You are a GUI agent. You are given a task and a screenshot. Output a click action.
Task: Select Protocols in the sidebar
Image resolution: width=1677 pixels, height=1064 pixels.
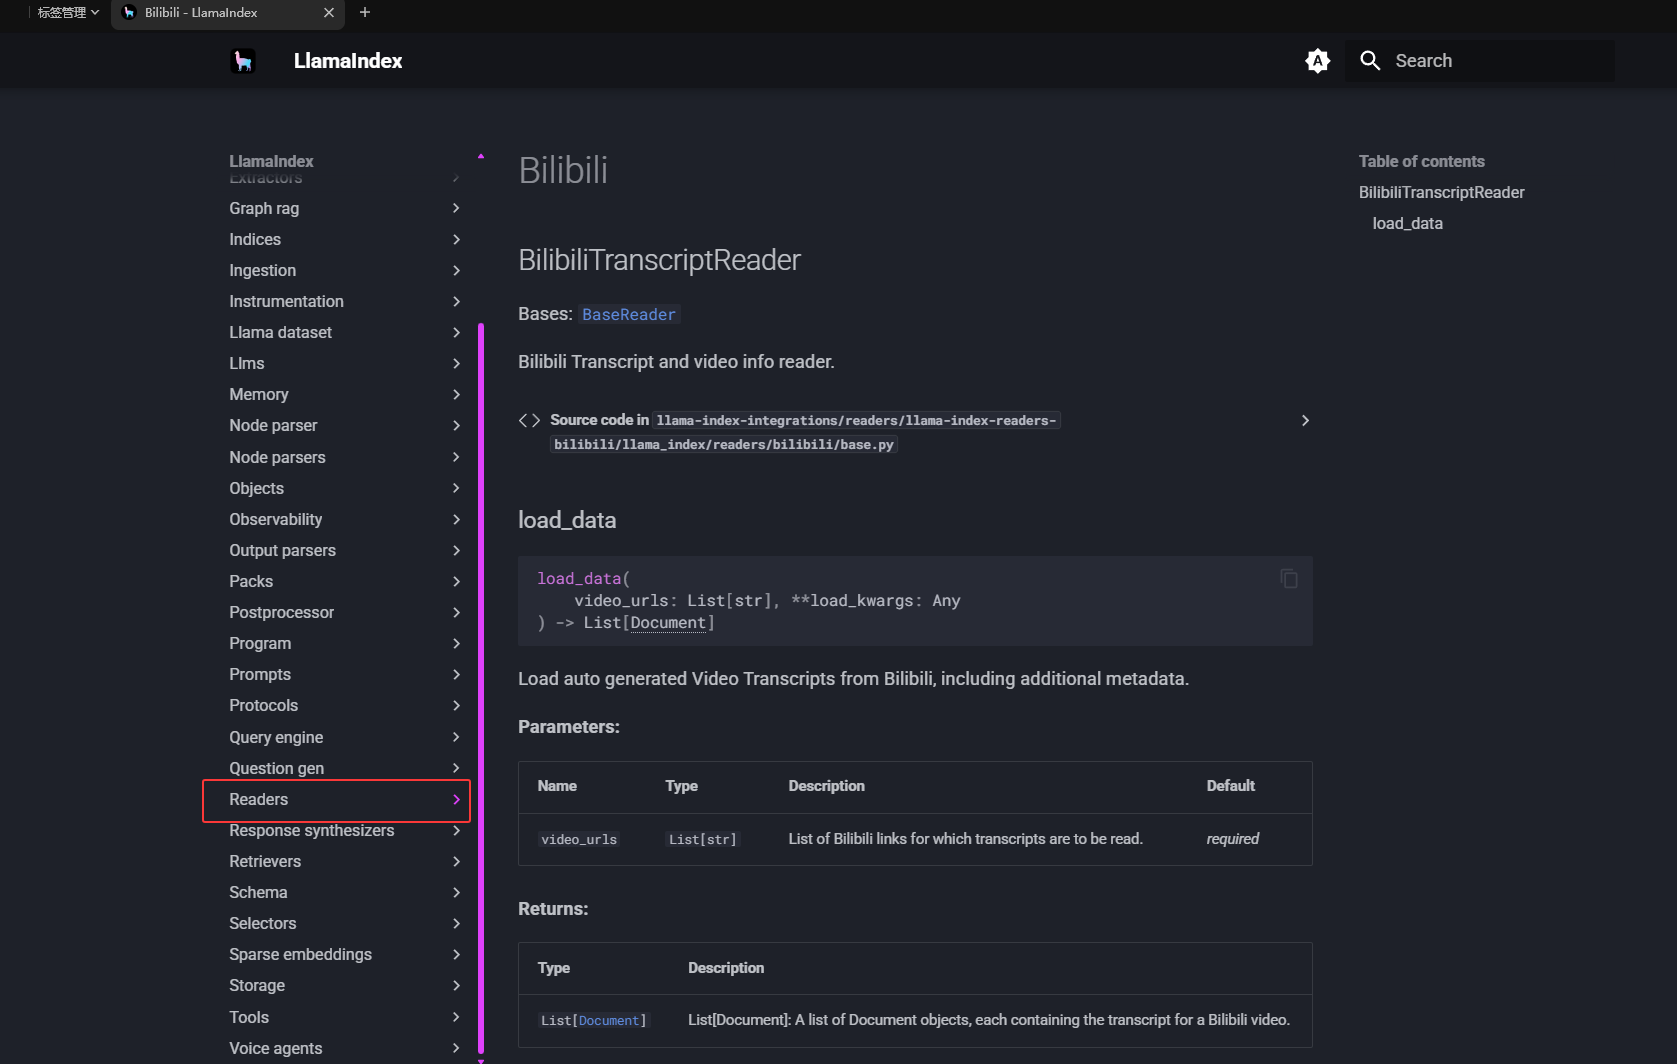point(263,705)
